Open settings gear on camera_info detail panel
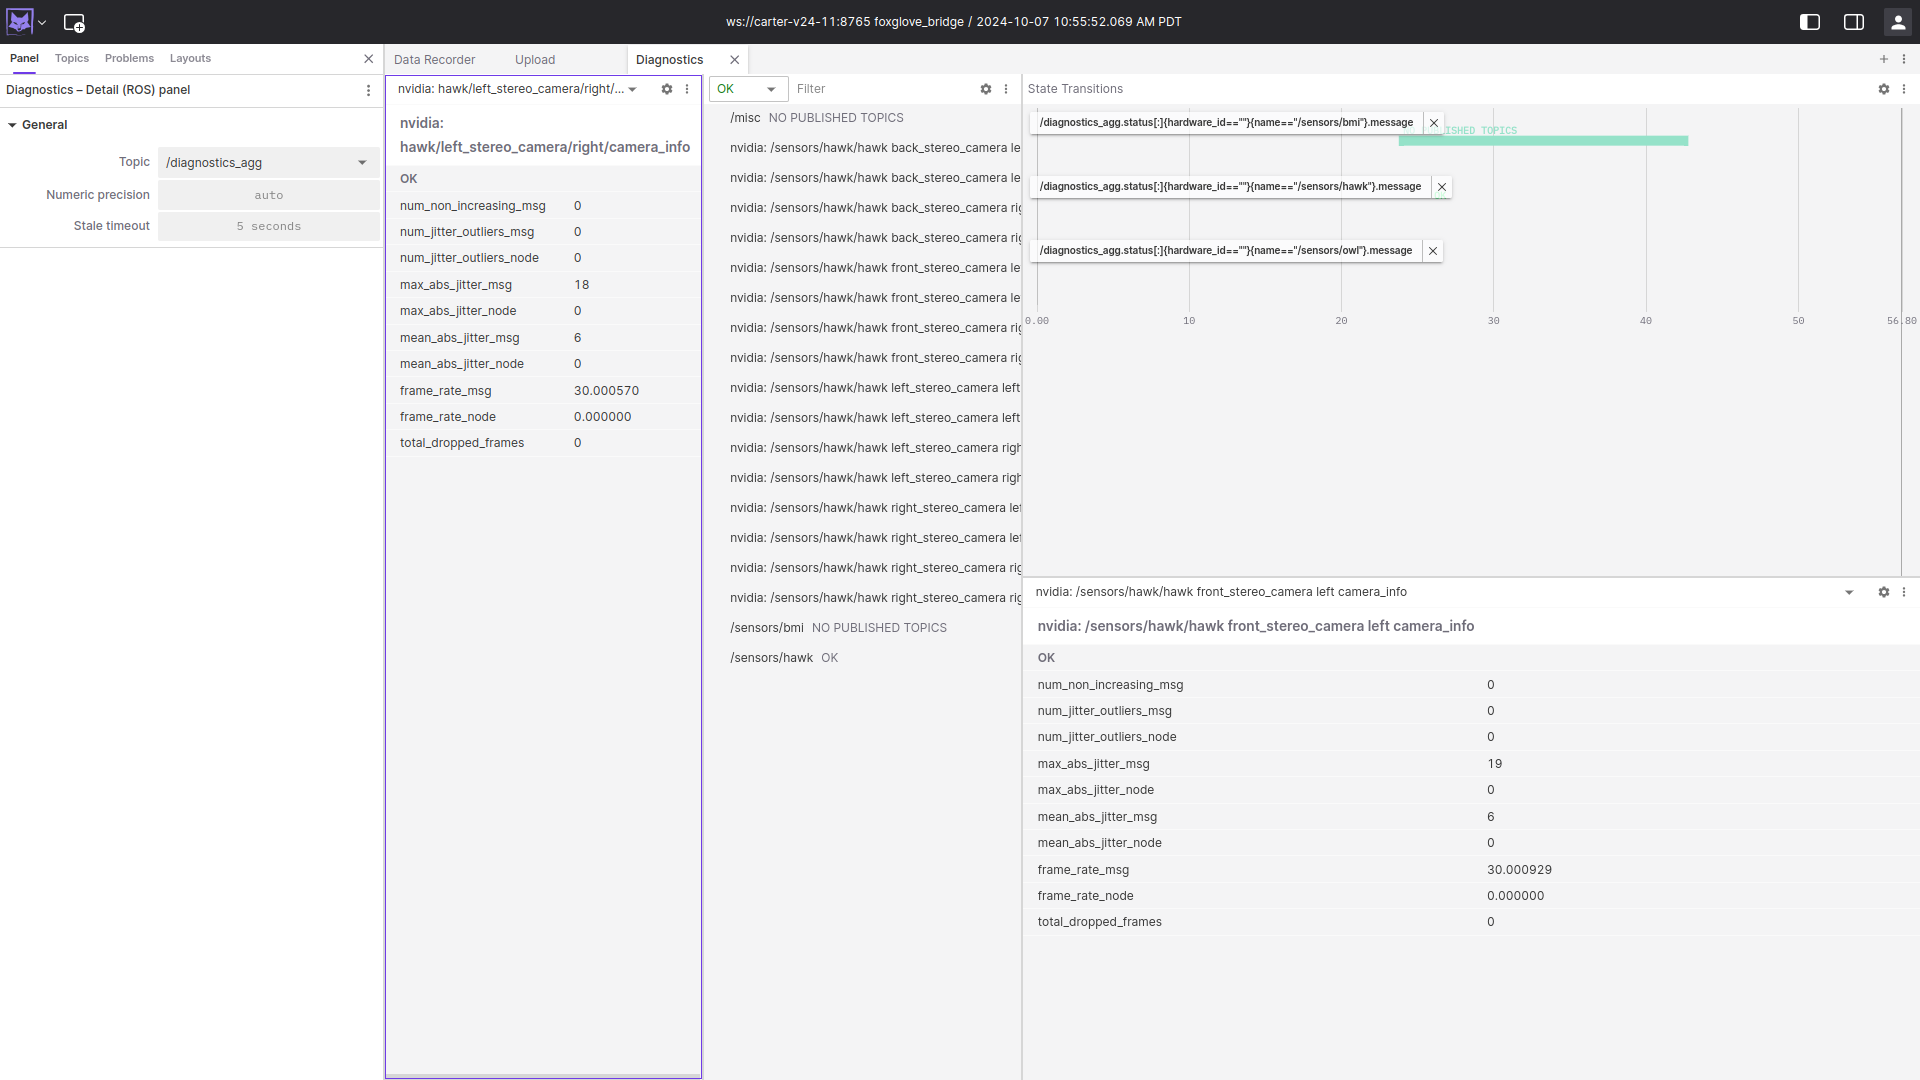The height and width of the screenshot is (1080, 1920). [1884, 592]
